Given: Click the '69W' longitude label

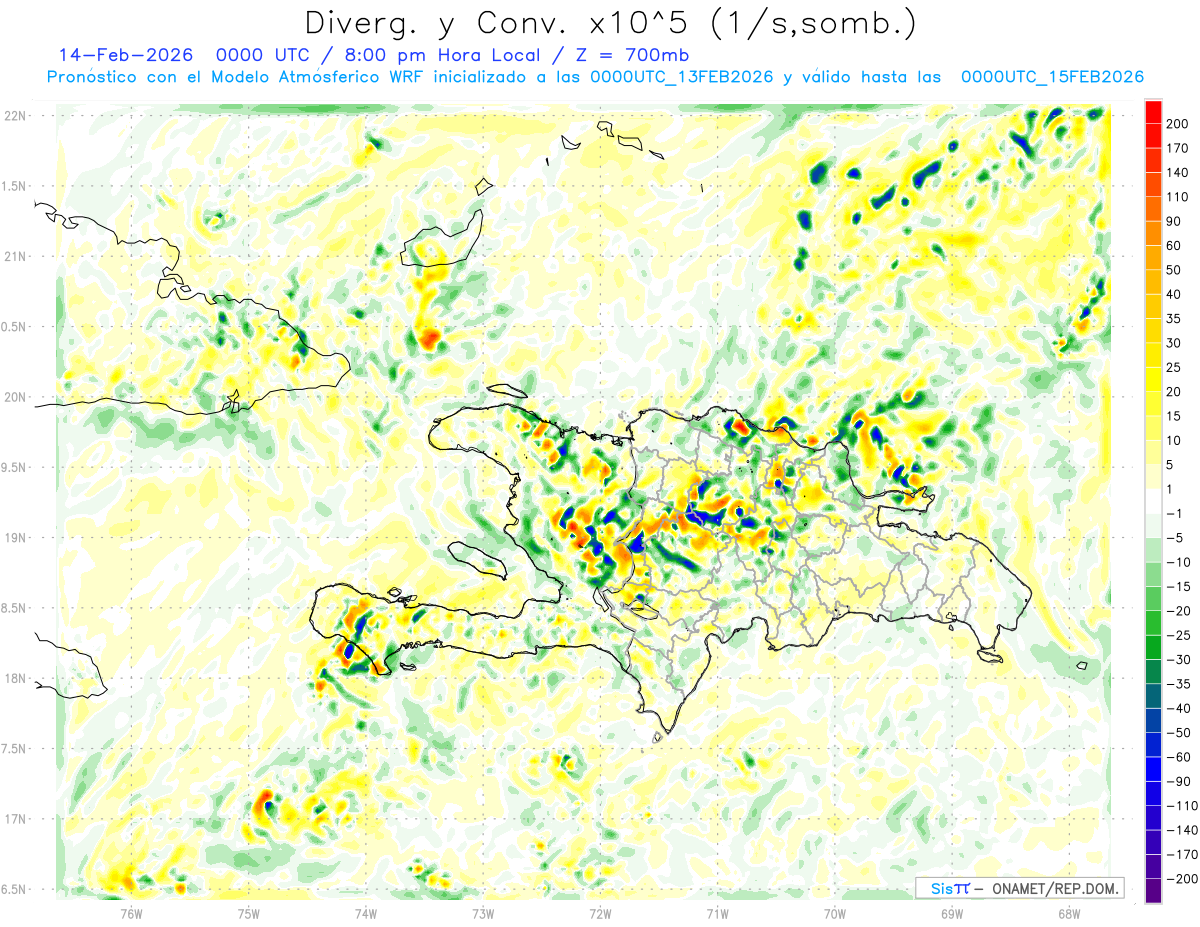Looking at the screenshot, I should (952, 913).
